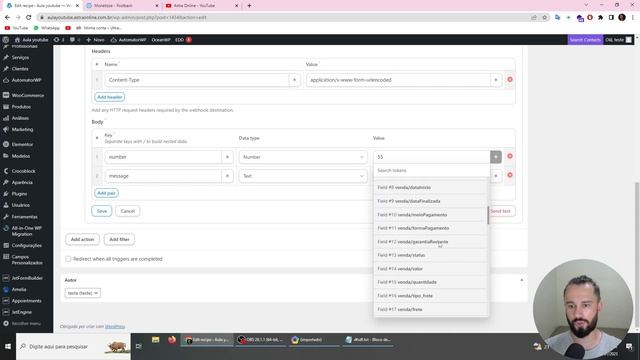640x360 pixels.
Task: Select token Field #9 venda/dataFinalizada
Action: coord(431,201)
